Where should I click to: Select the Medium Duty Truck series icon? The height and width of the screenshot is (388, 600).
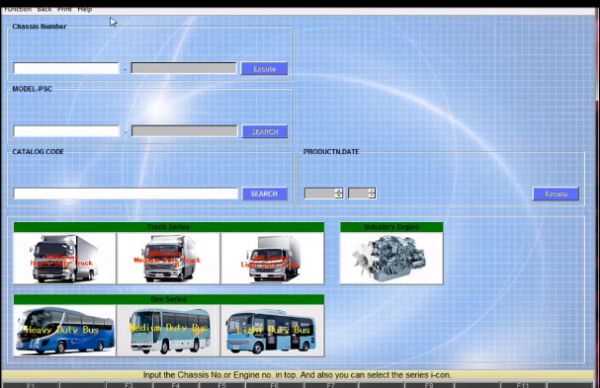[168, 258]
